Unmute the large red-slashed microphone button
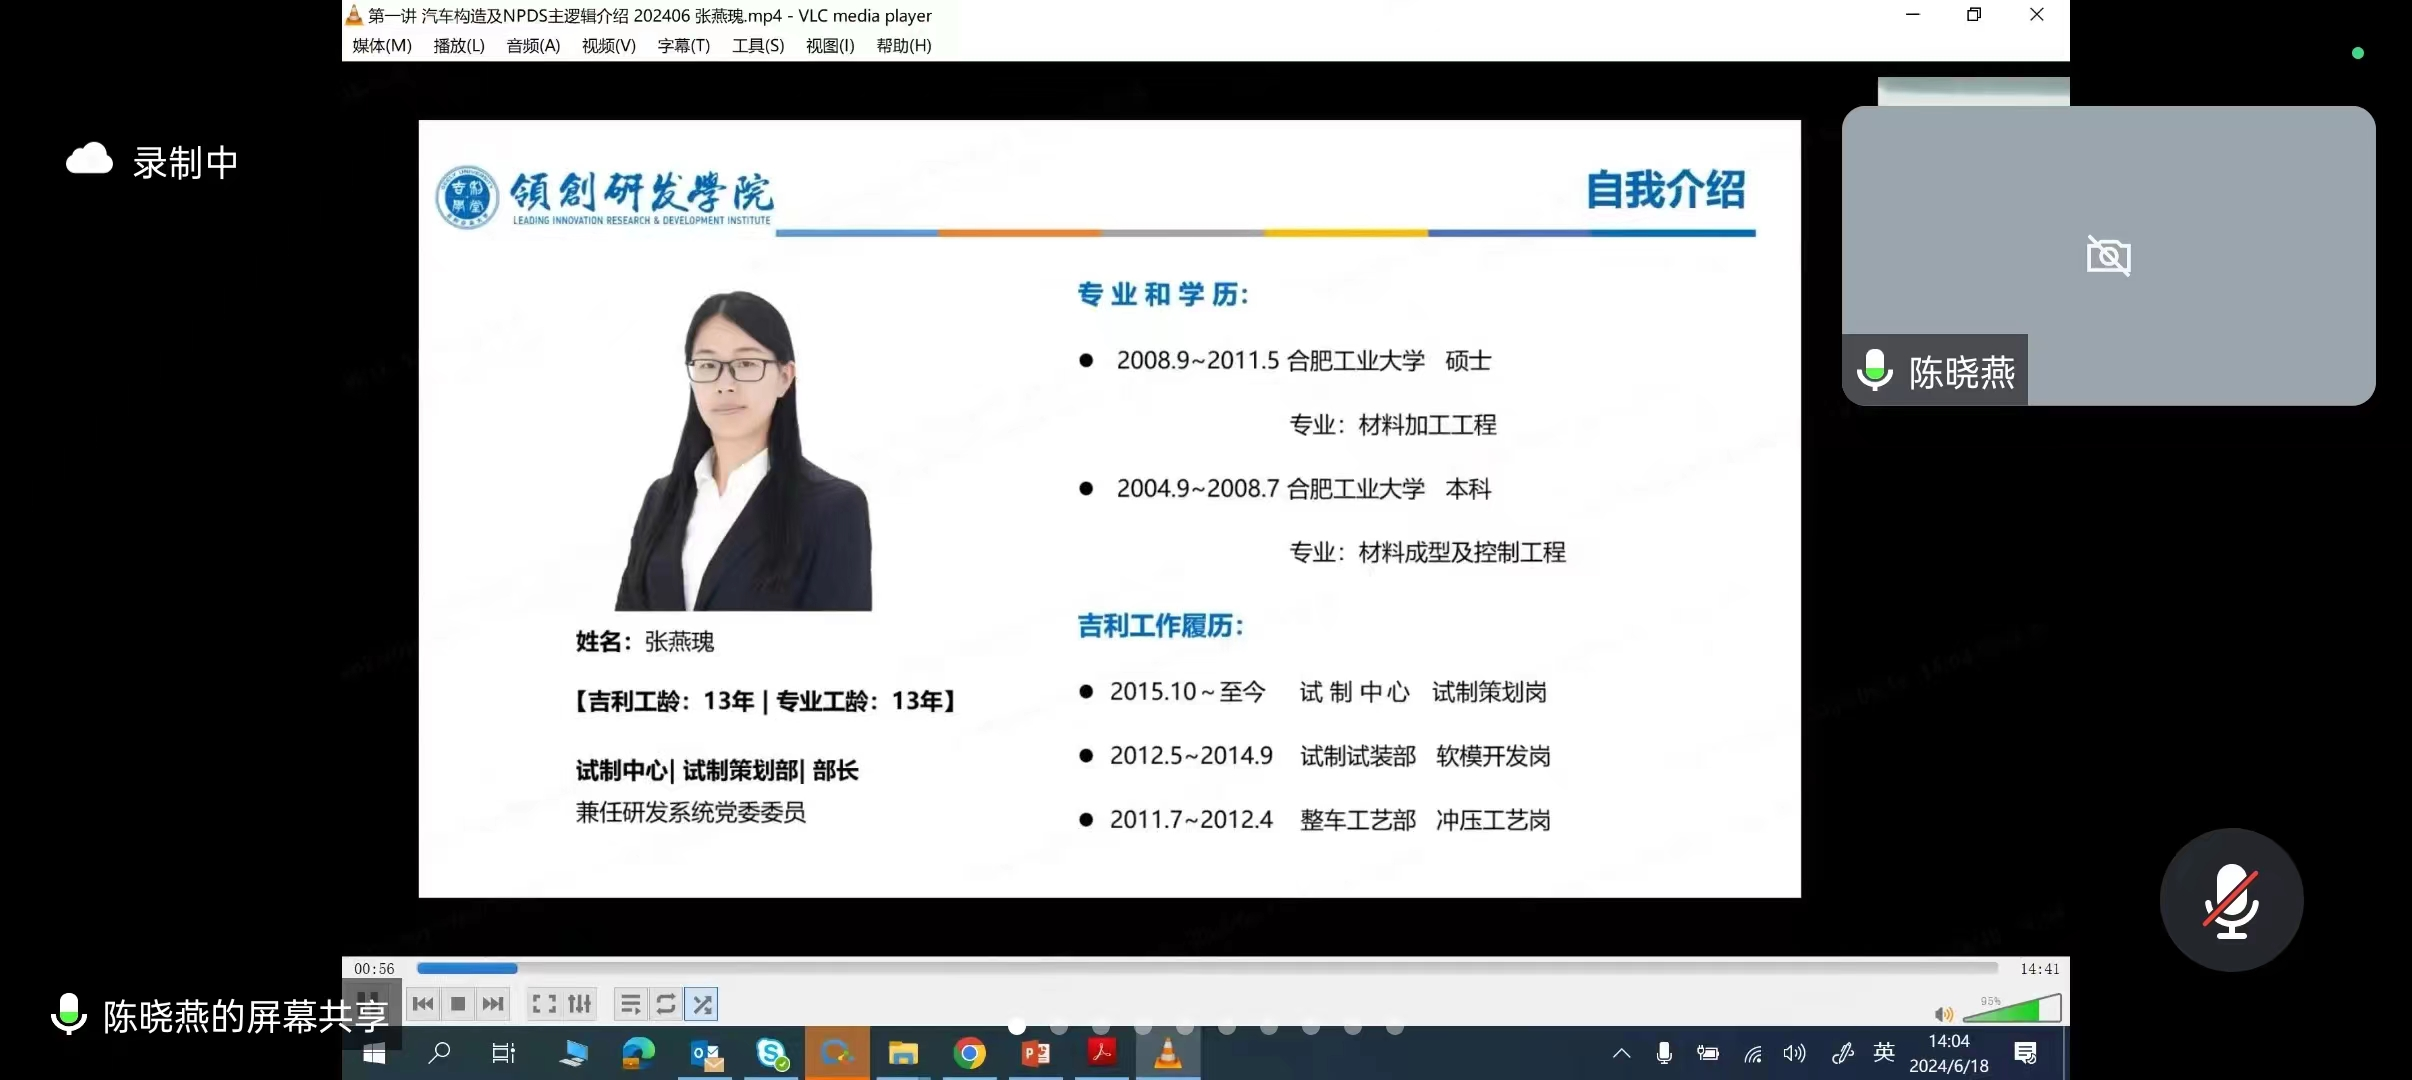Viewport: 2412px width, 1080px height. [2231, 900]
